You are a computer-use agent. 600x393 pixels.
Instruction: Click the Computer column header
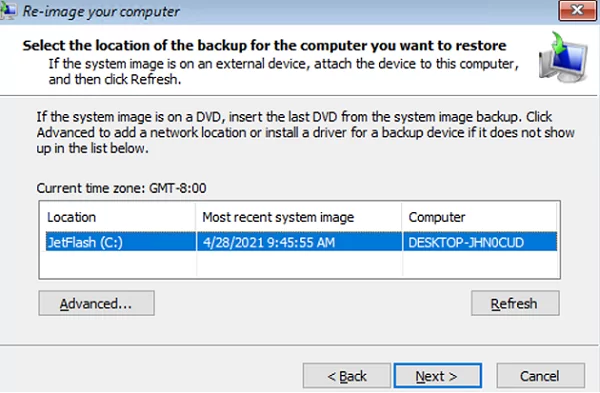(479, 217)
